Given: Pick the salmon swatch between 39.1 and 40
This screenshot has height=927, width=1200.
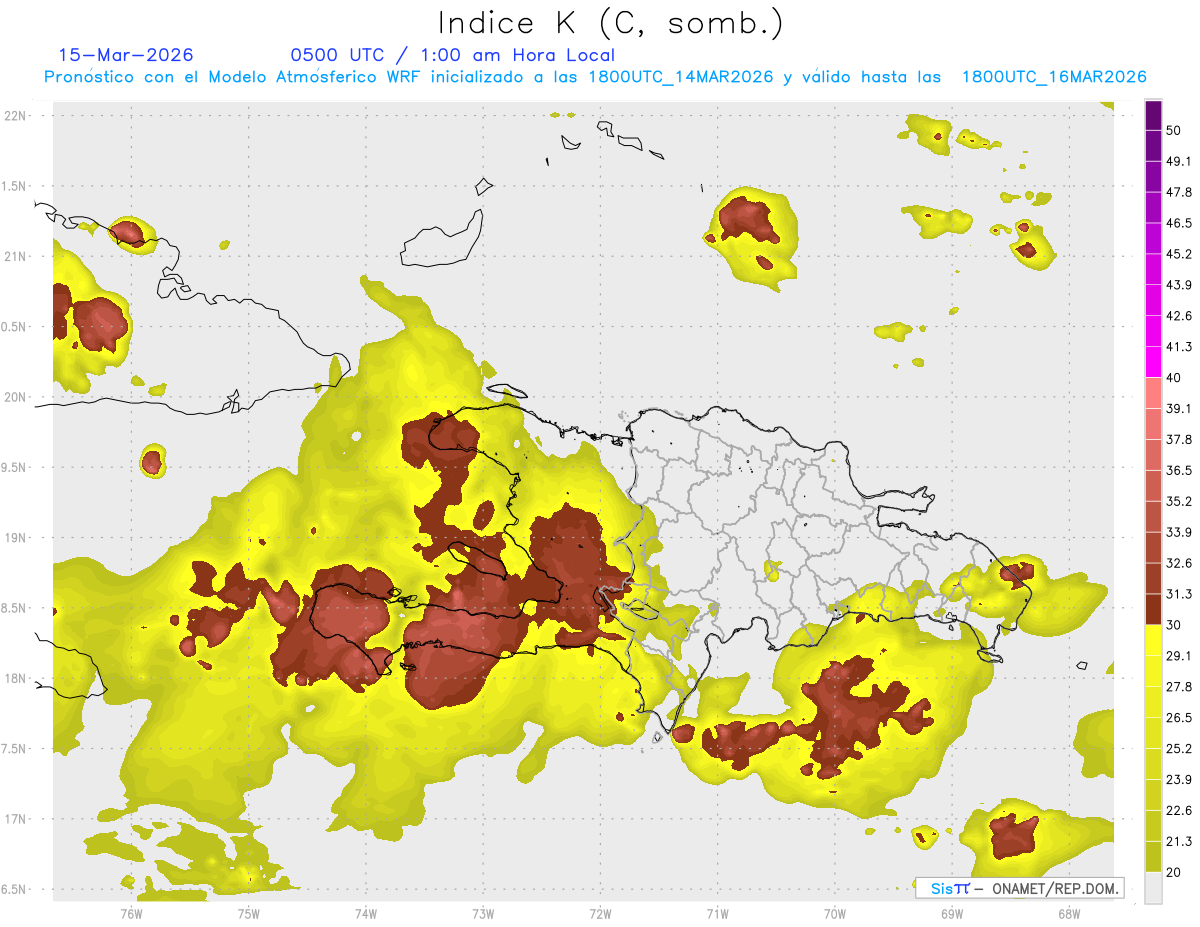Looking at the screenshot, I should pos(1153,393).
